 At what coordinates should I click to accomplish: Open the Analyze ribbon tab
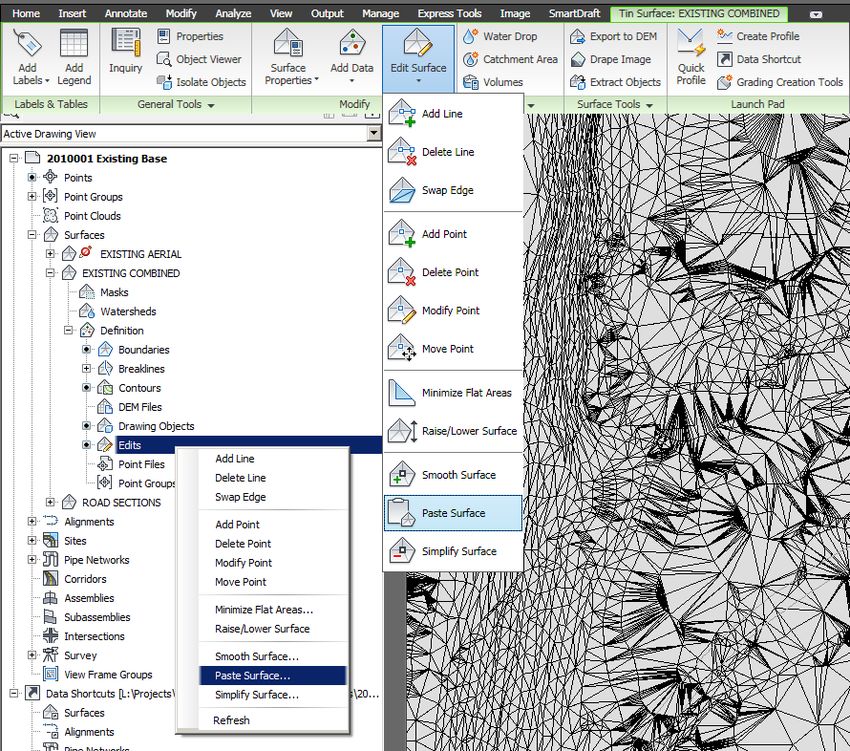click(x=233, y=13)
